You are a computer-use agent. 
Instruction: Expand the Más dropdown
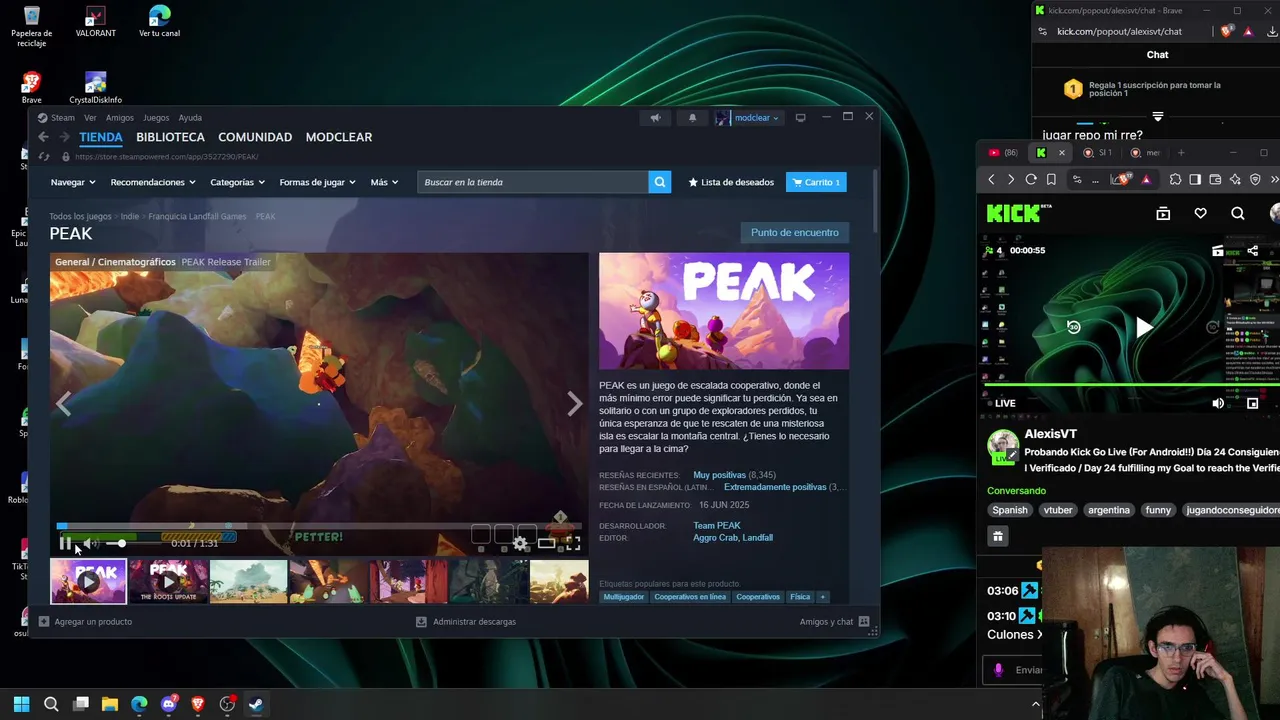(x=384, y=182)
